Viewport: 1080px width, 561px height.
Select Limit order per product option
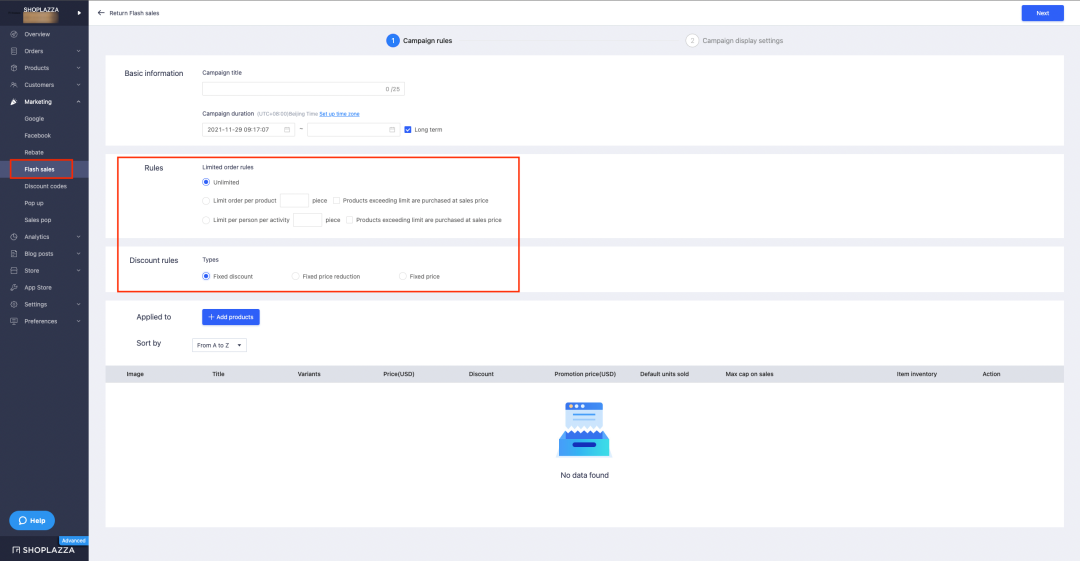click(x=206, y=201)
